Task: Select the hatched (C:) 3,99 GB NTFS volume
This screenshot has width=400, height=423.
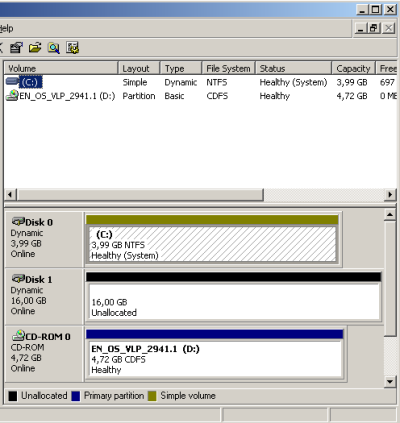Action: (x=212, y=244)
